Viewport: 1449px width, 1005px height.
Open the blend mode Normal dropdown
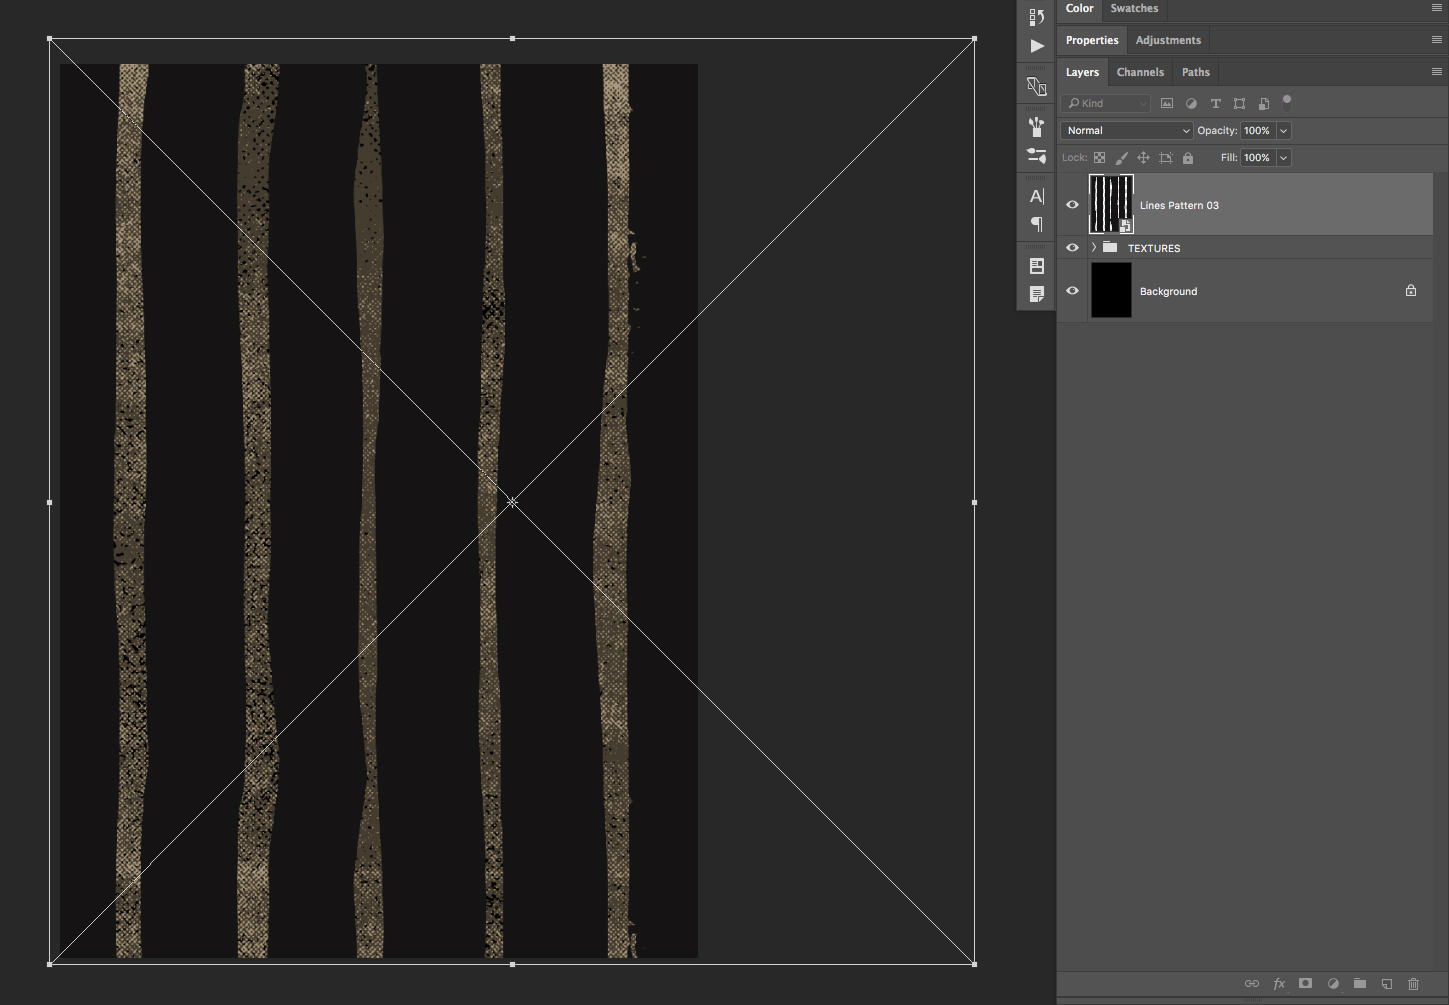pyautogui.click(x=1127, y=131)
